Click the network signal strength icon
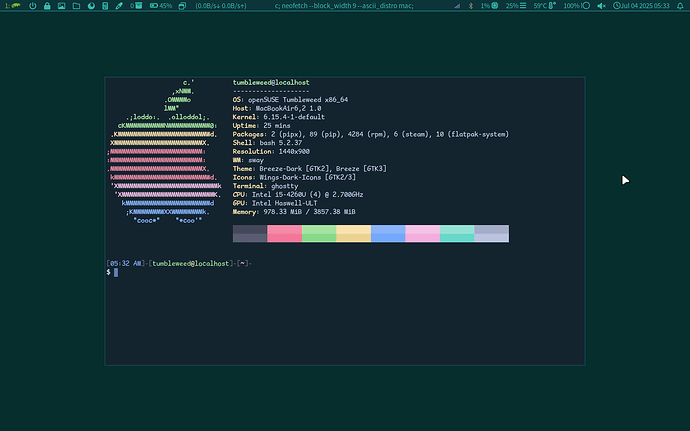Viewport: 690px width, 431px height. (457, 6)
